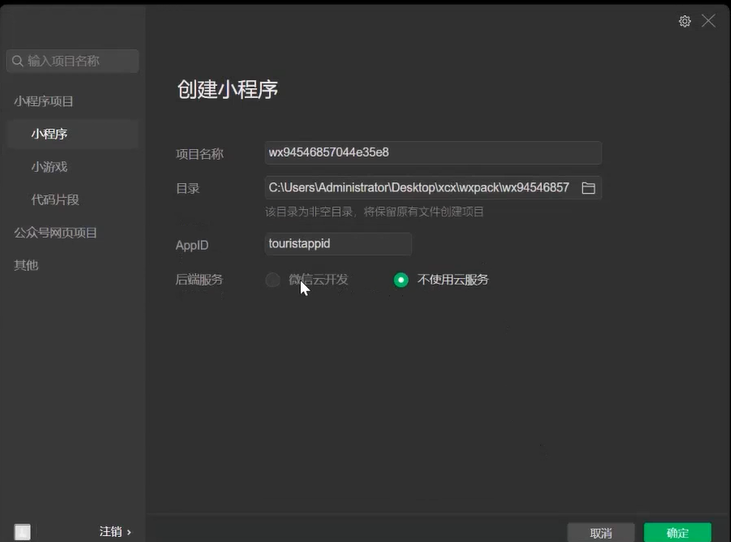Click the 该目录为非空目录 hint text
This screenshot has height=542, width=731.
point(374,212)
